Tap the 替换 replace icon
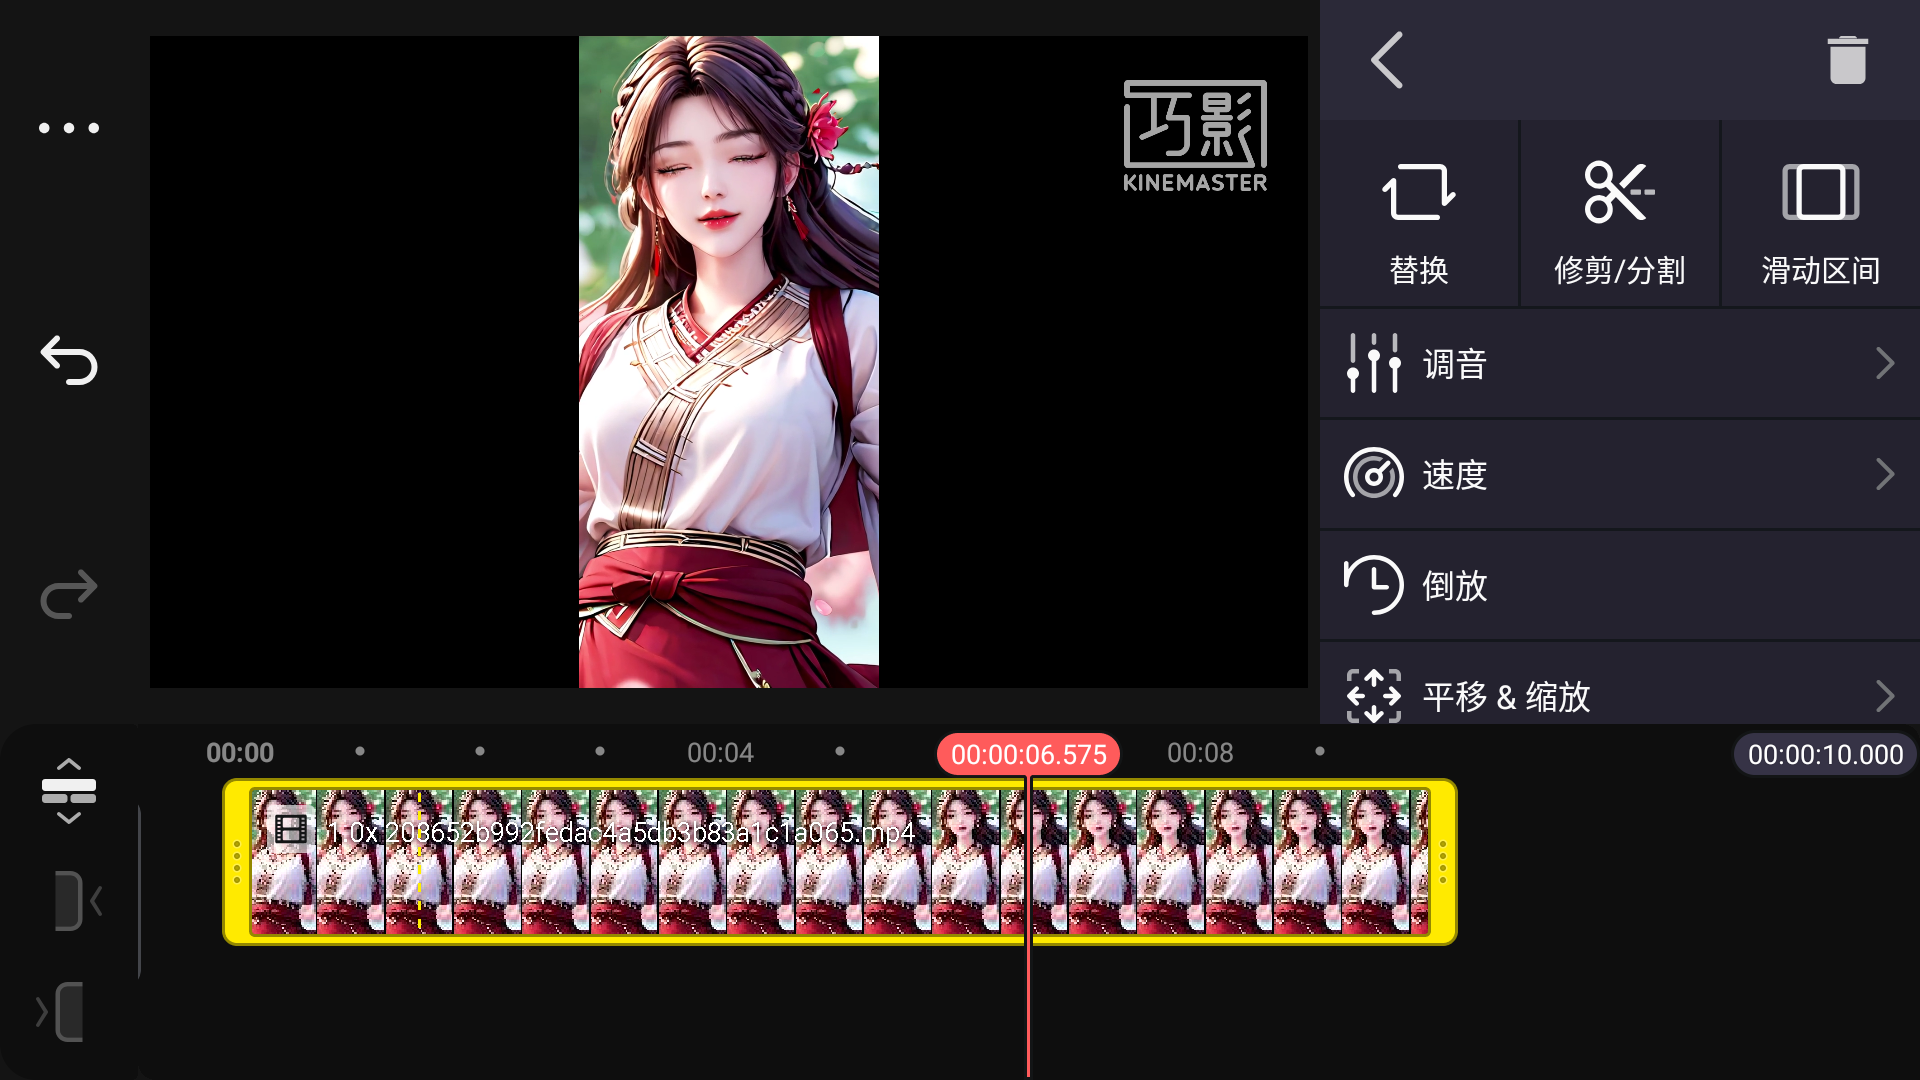This screenshot has width=1920, height=1080. (1419, 192)
